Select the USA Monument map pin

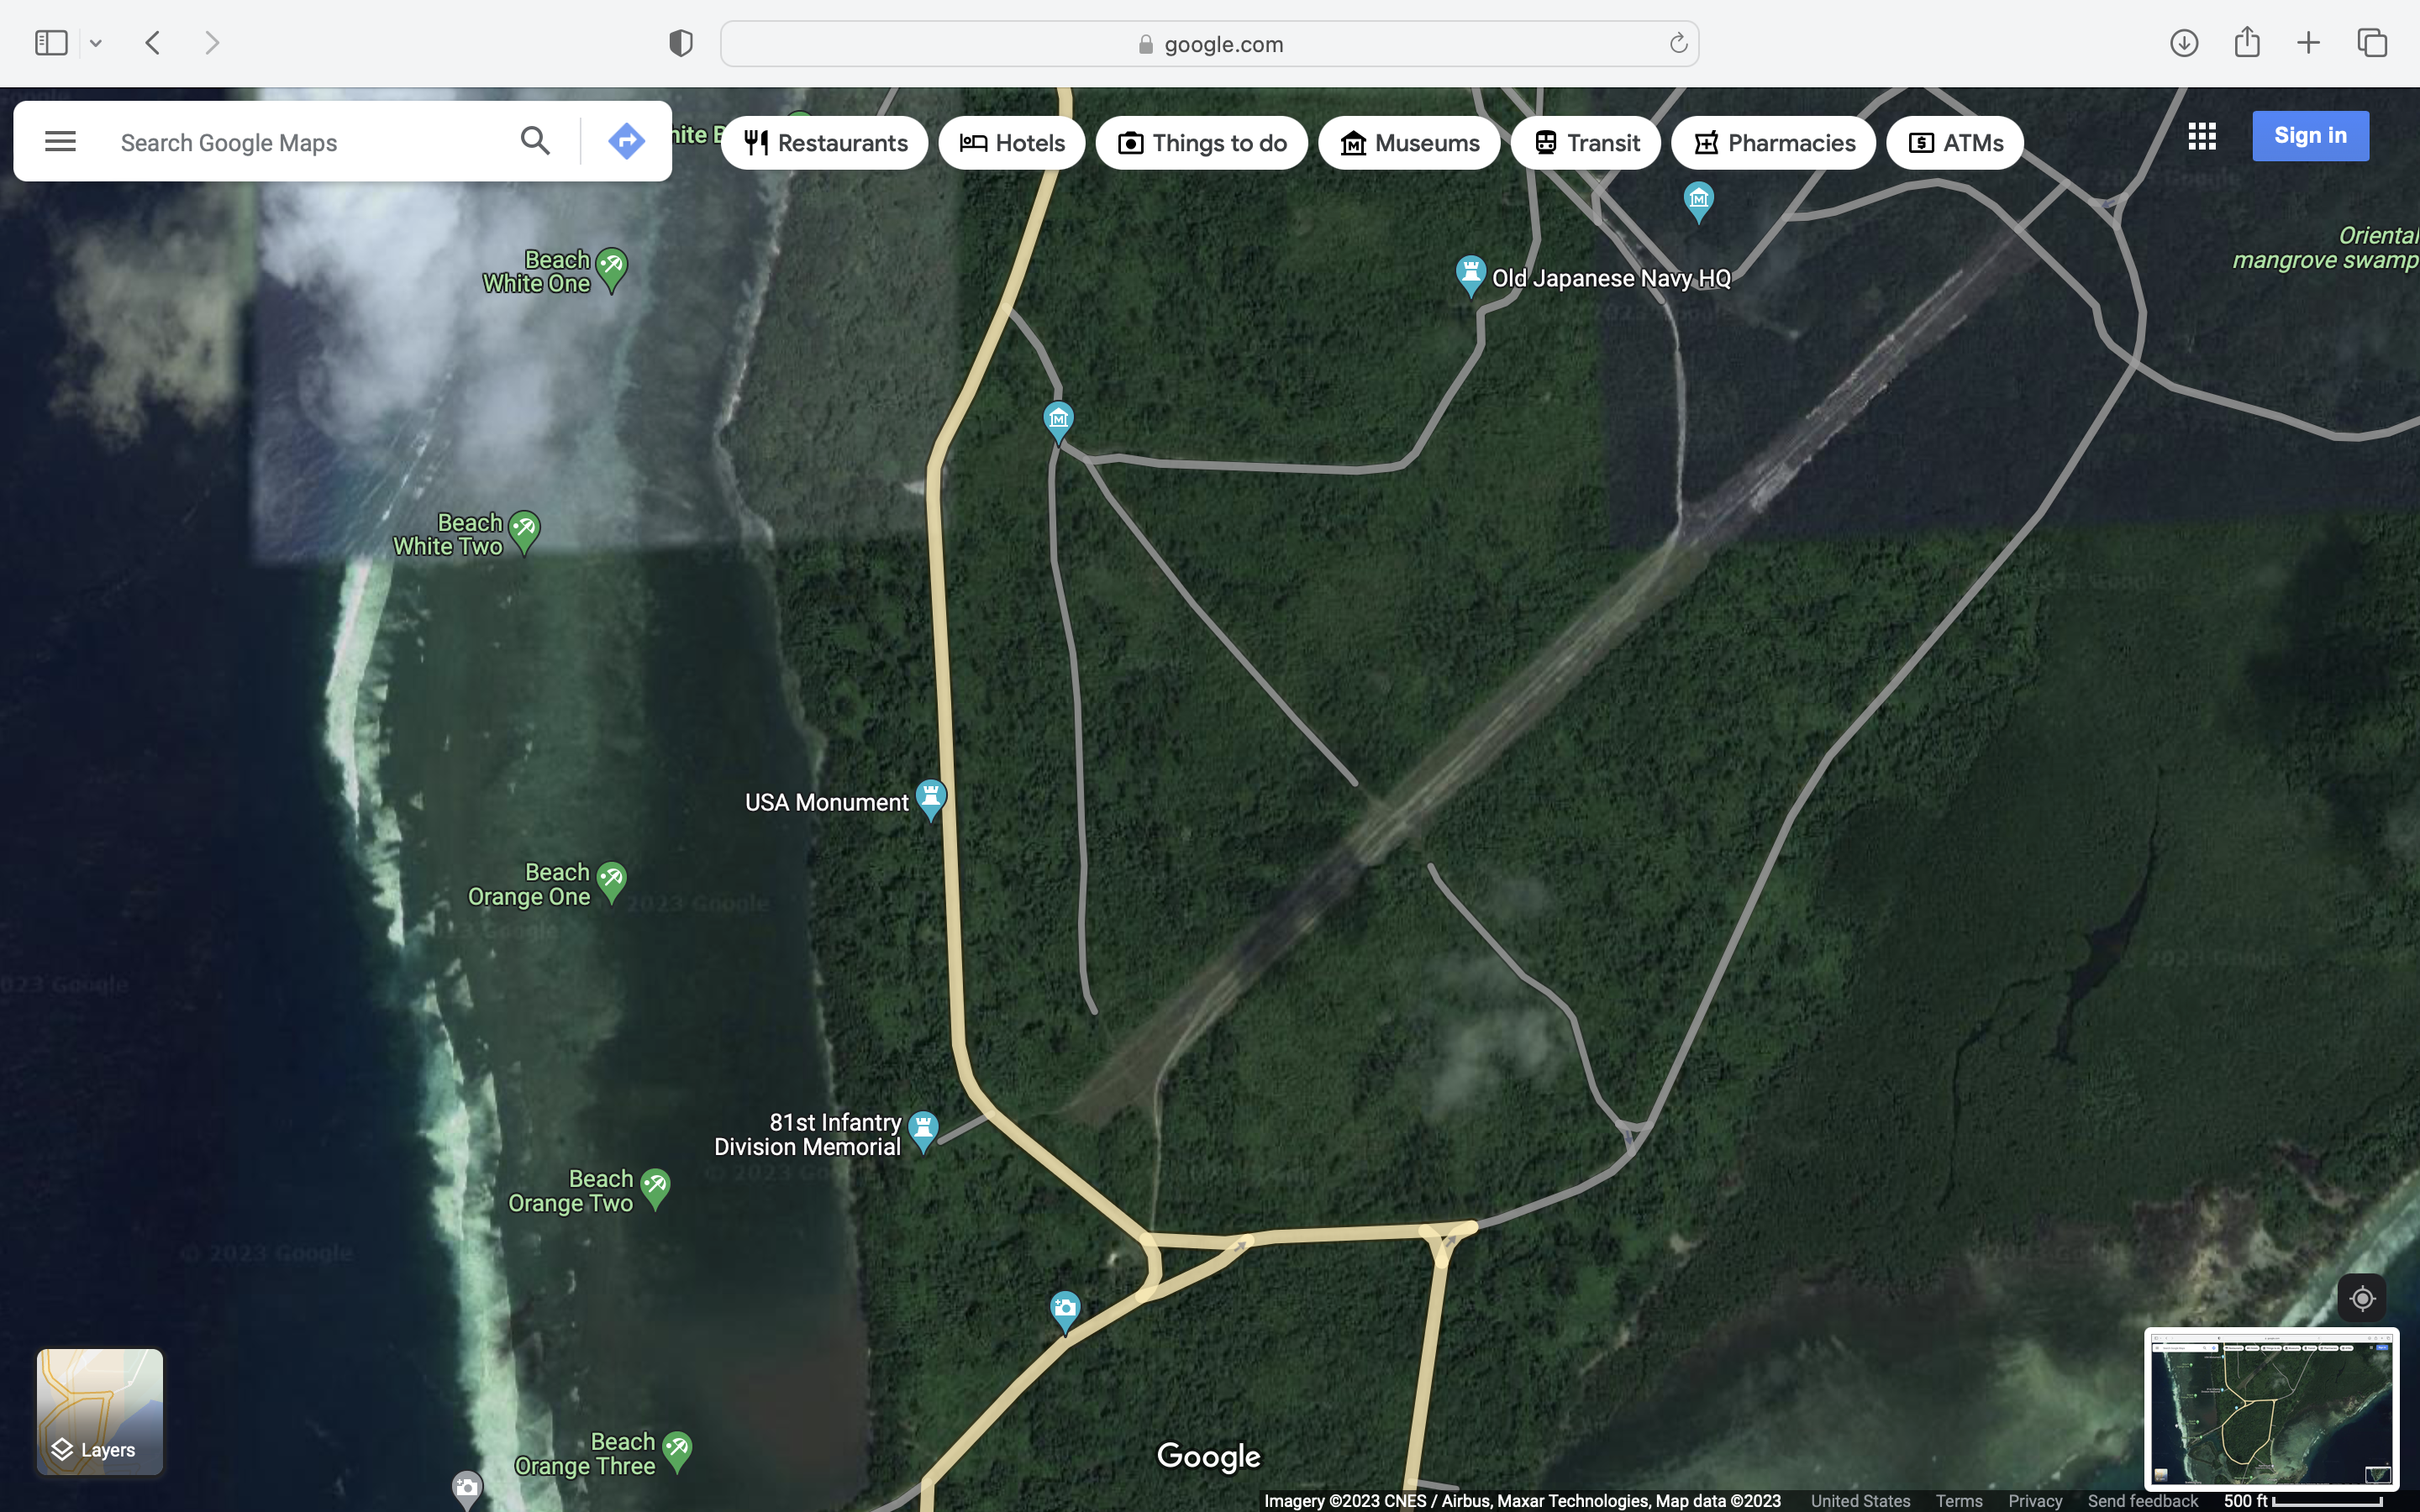point(931,798)
